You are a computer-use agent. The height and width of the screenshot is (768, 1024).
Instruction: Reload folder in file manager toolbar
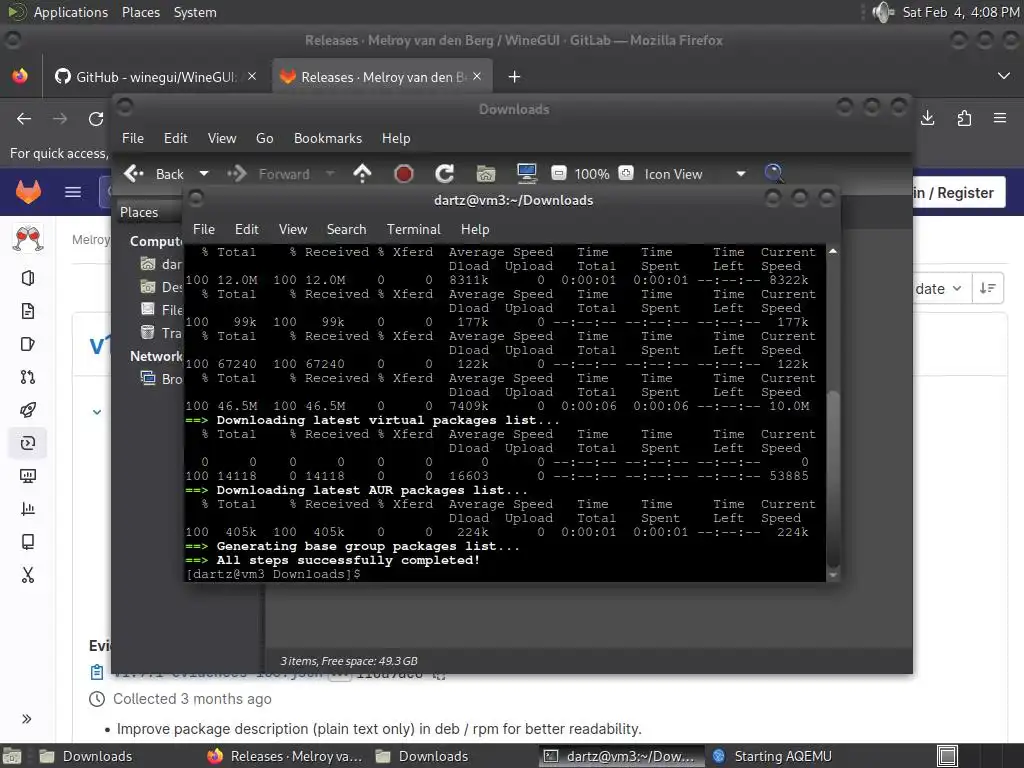[445, 173]
